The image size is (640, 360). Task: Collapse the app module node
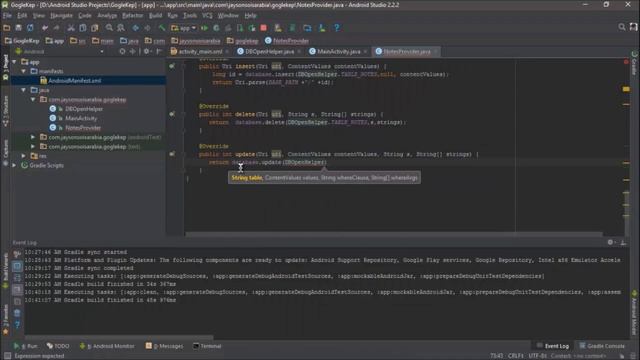pos(15,62)
